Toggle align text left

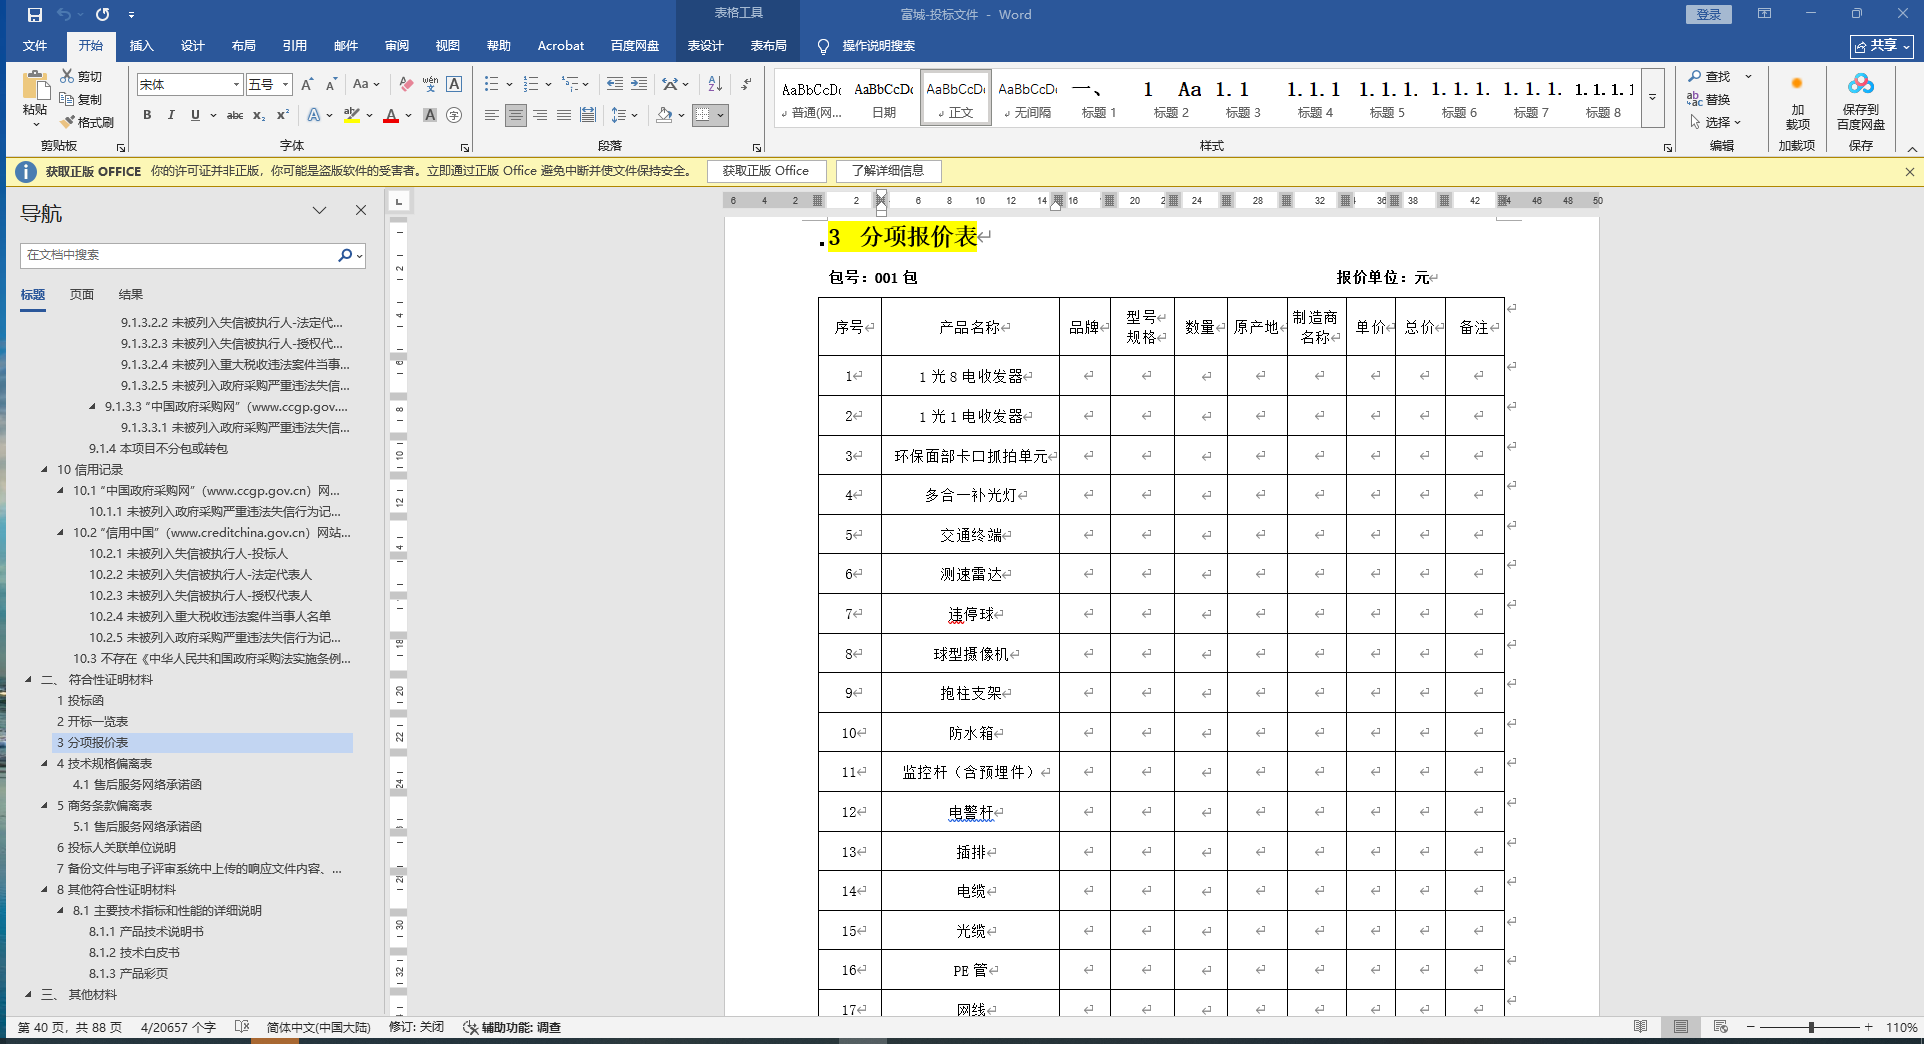click(491, 115)
